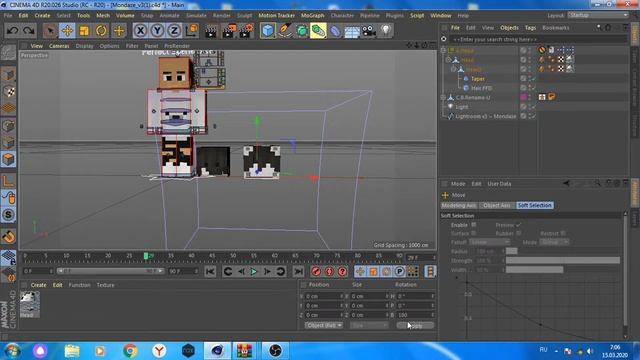Click the Enable Snap S icon
Screen dimensions: 640x360
click(9, 215)
